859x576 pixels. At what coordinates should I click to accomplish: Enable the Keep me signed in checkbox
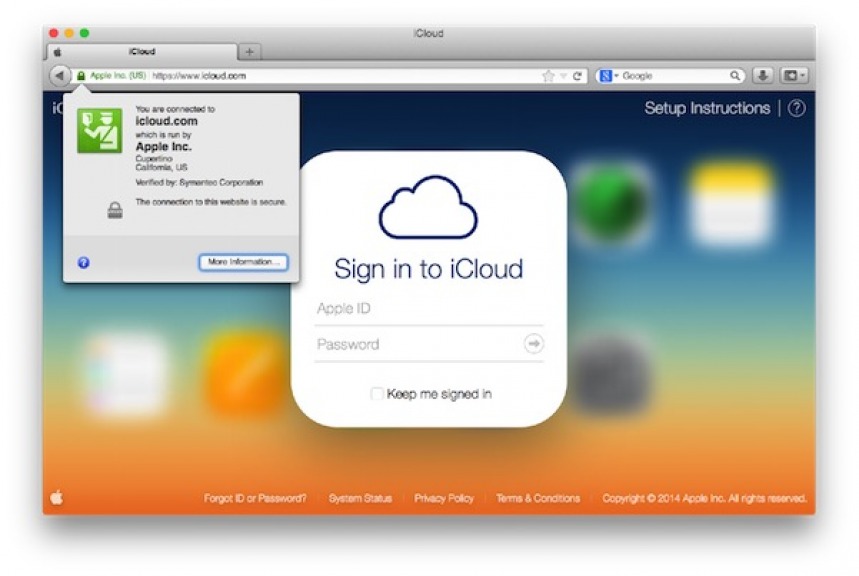pos(377,394)
